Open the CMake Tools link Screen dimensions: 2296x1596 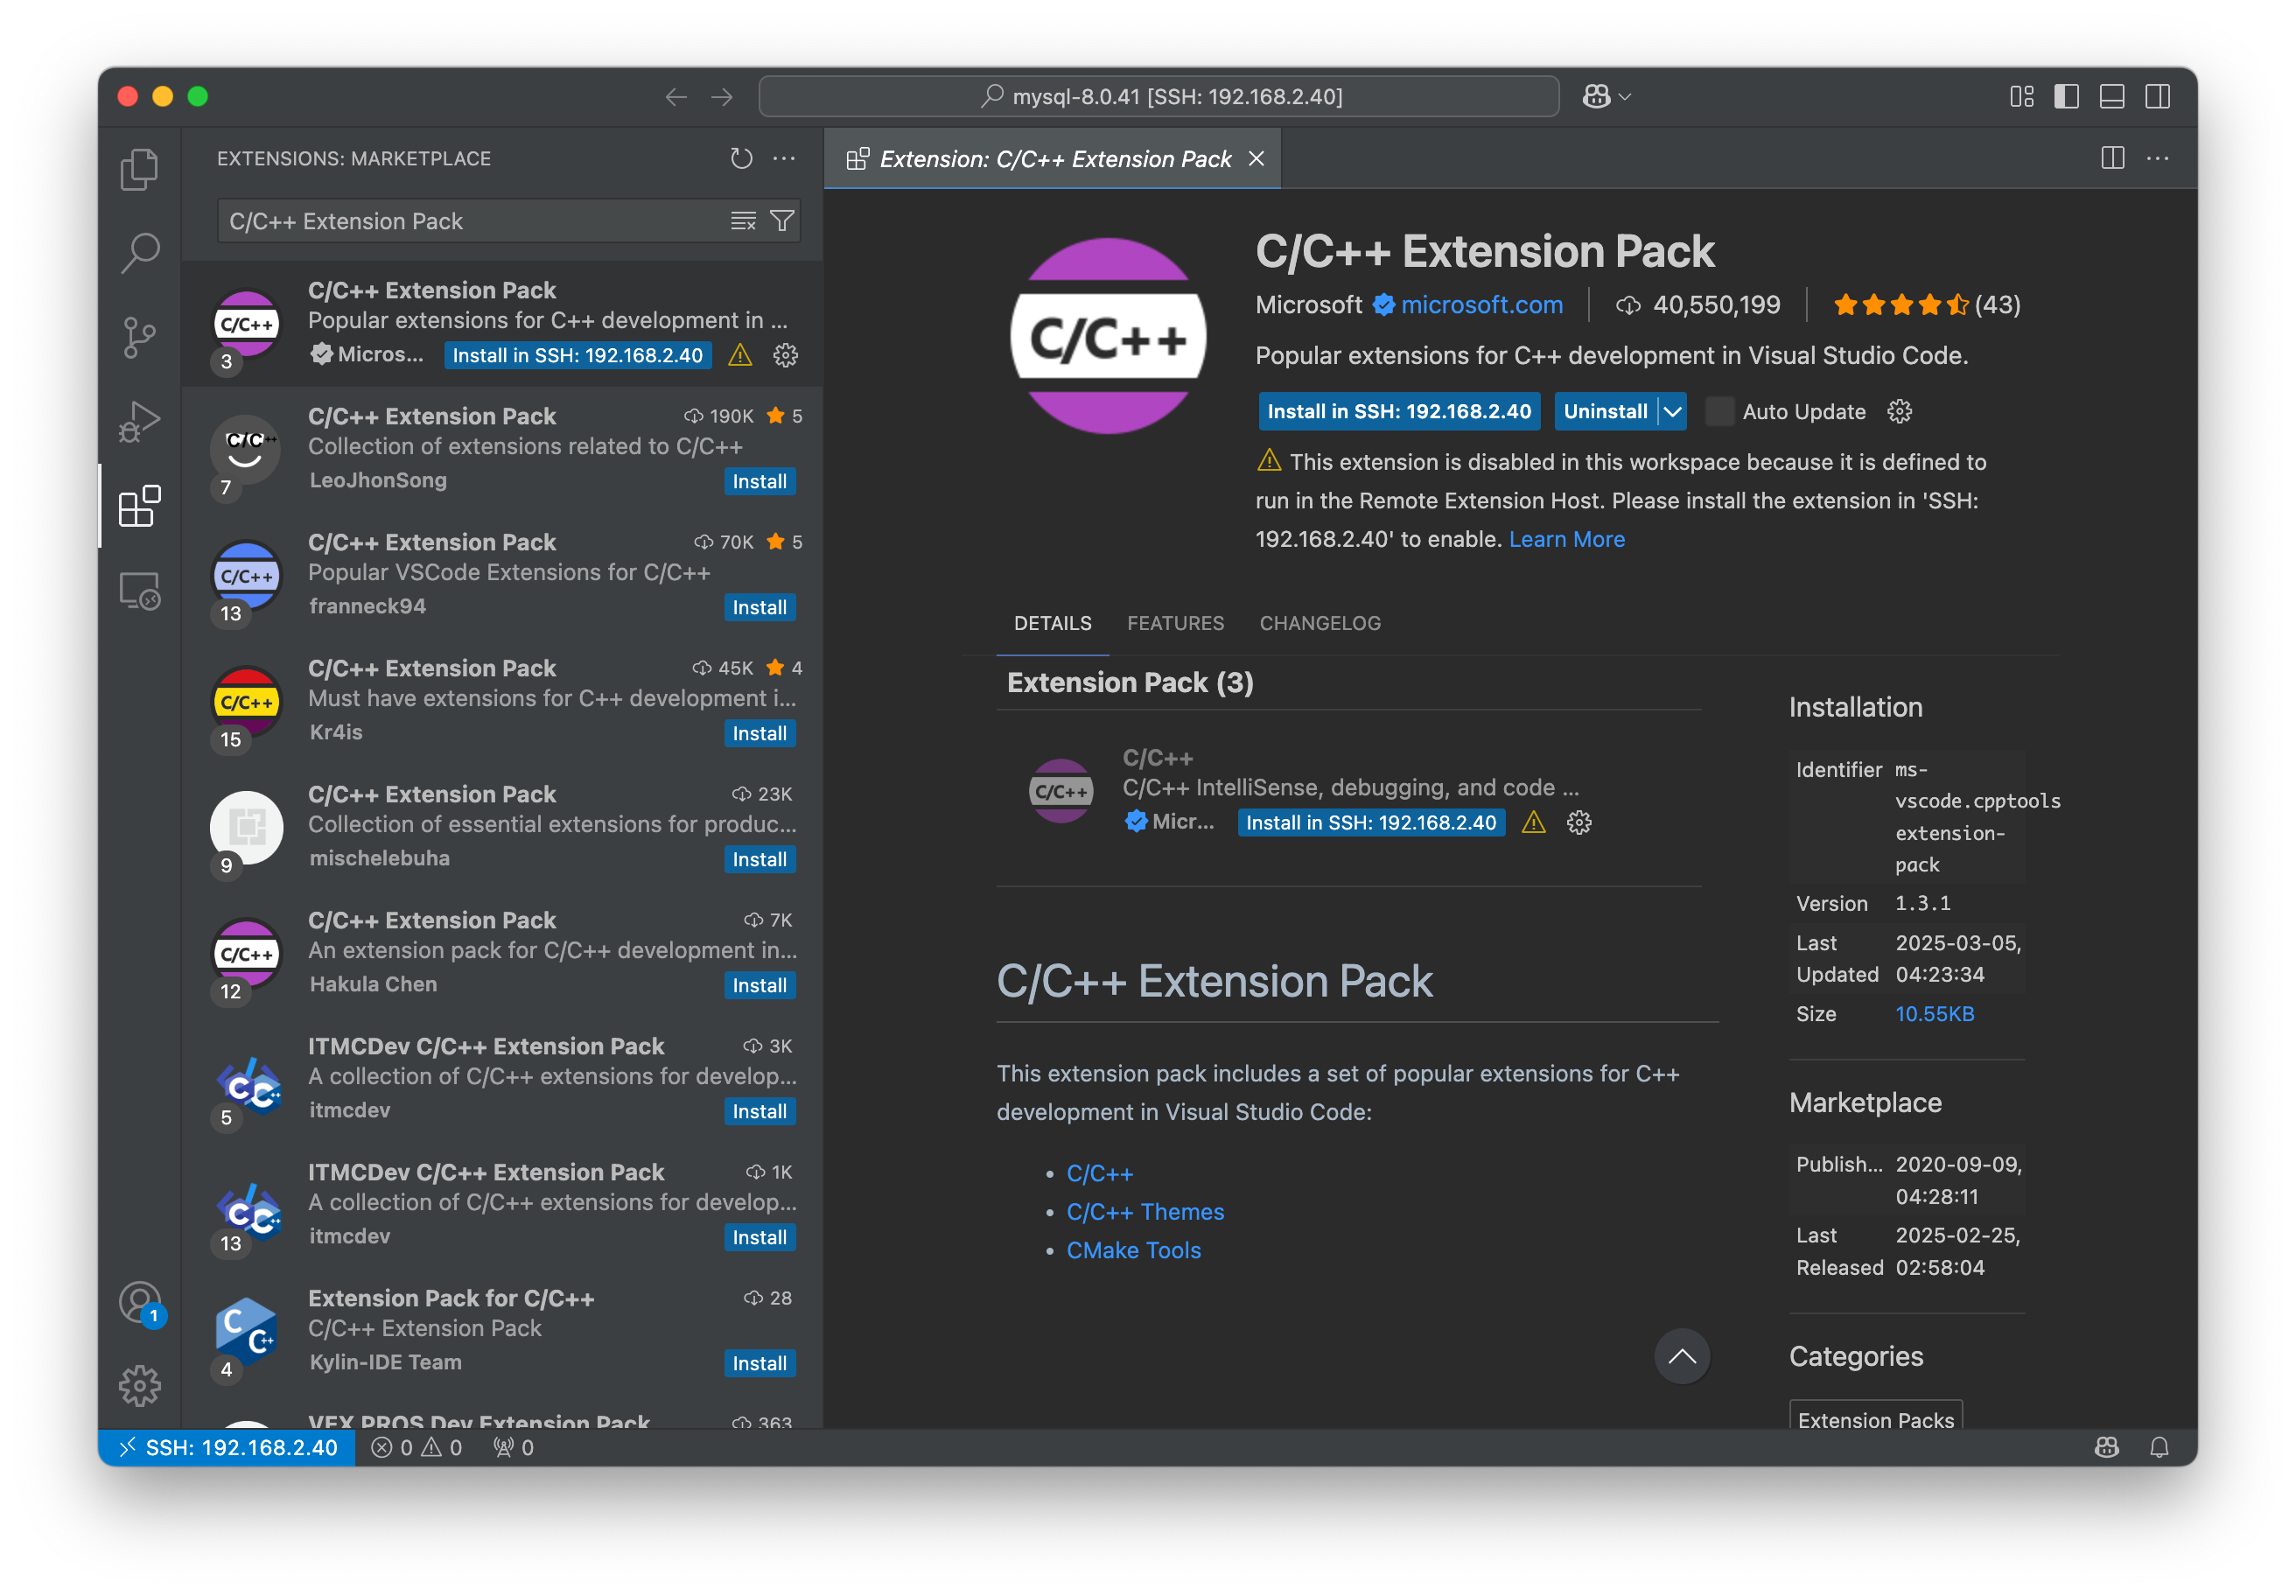(x=1133, y=1250)
